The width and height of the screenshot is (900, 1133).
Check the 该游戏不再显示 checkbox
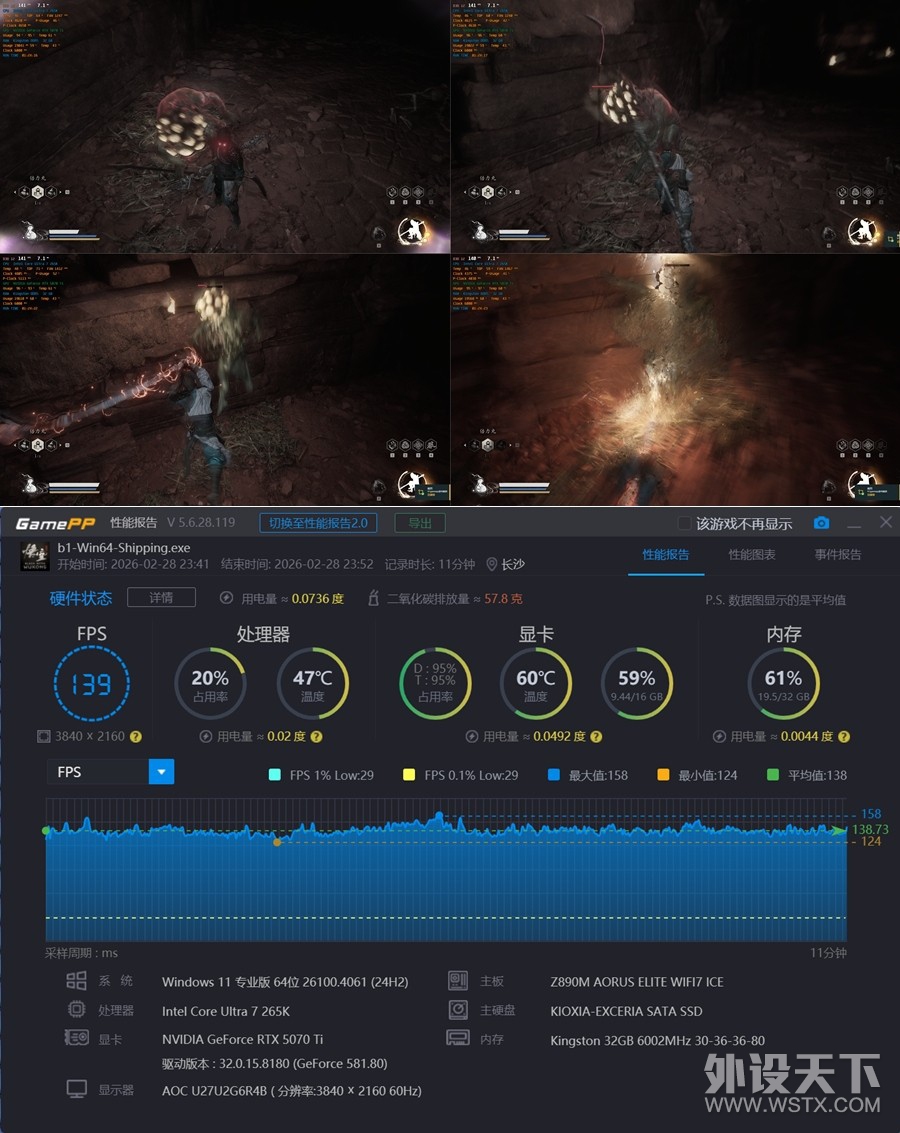684,523
